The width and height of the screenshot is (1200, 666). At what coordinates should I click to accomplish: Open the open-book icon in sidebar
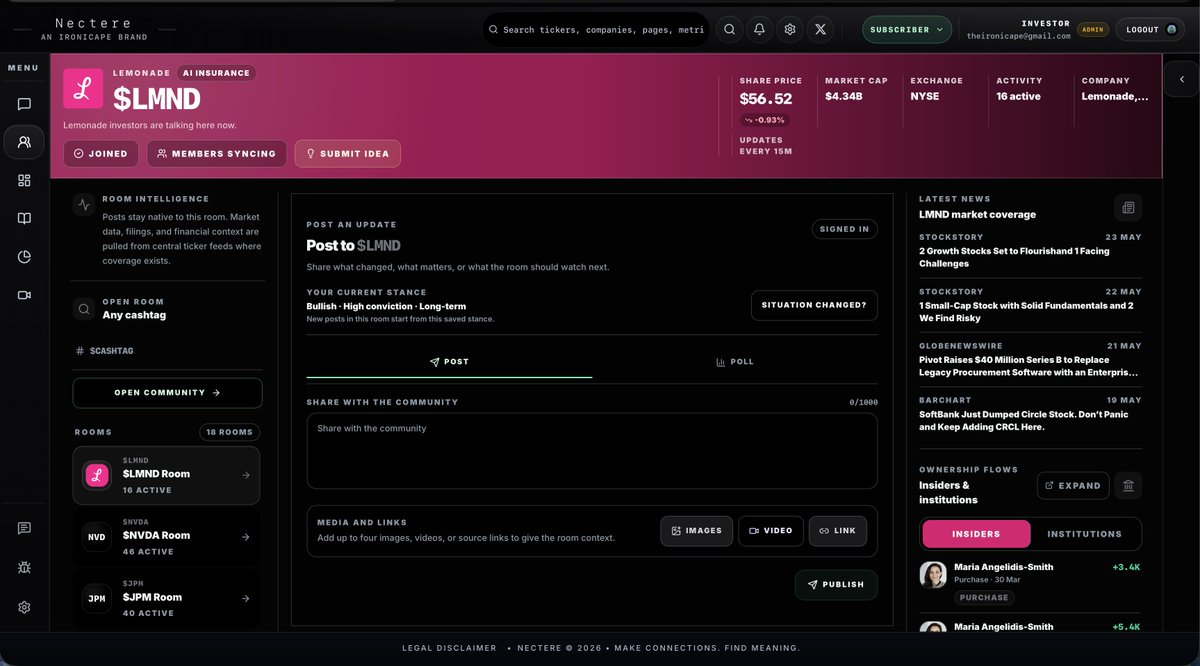[x=24, y=218]
